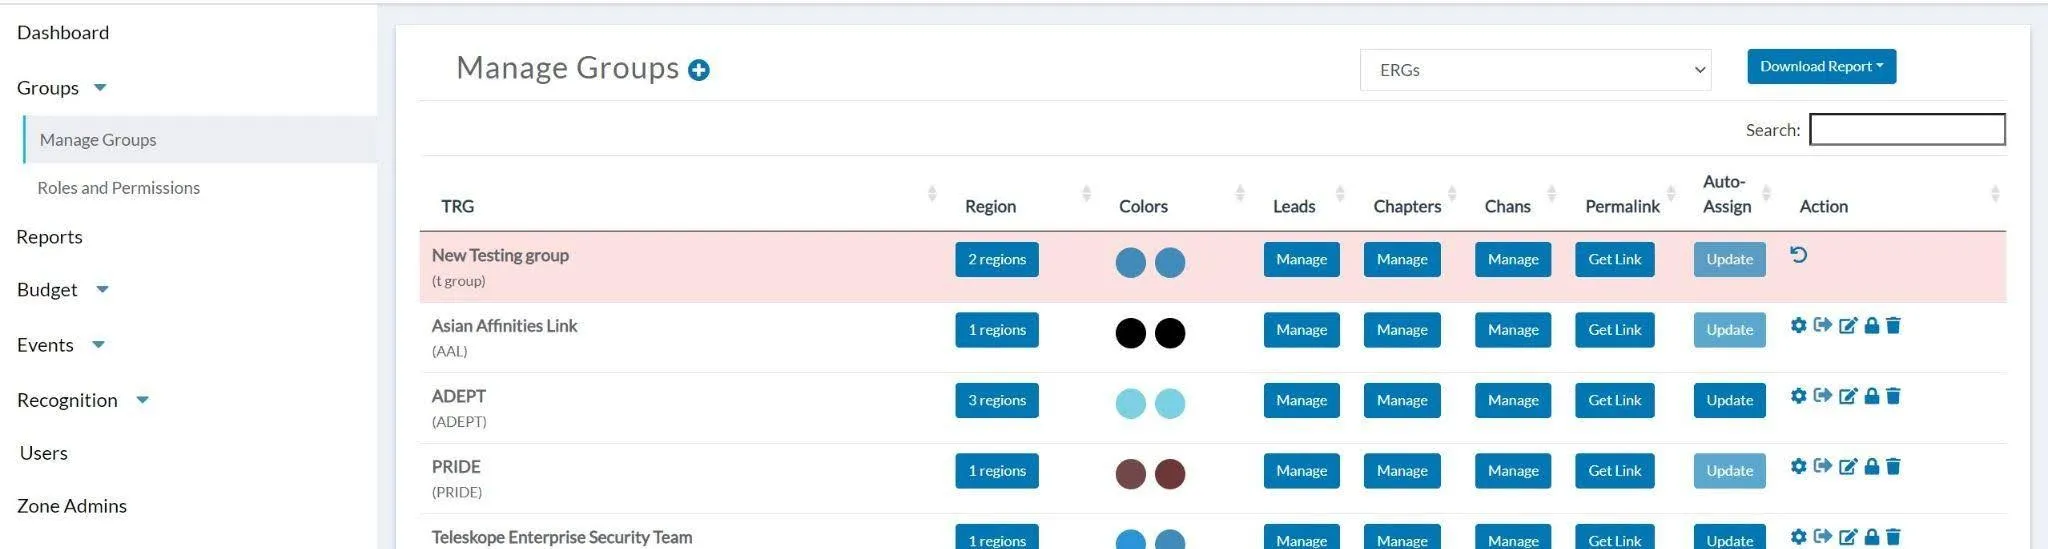
Task: Open settings gear for the ADEPT group
Action: [1798, 396]
